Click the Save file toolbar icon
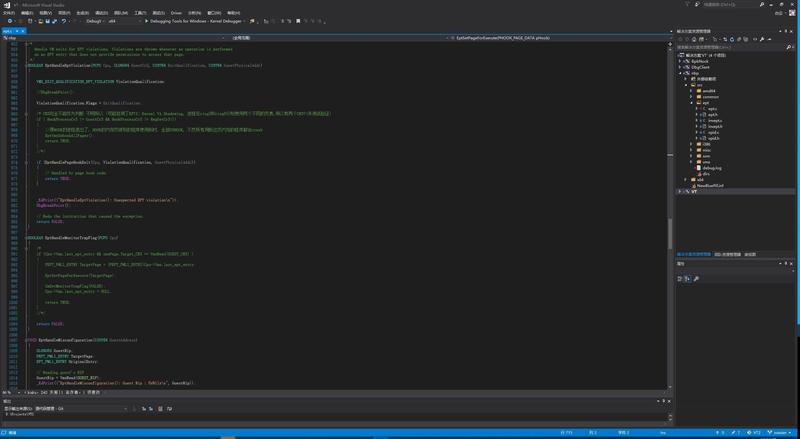 (x=47, y=21)
